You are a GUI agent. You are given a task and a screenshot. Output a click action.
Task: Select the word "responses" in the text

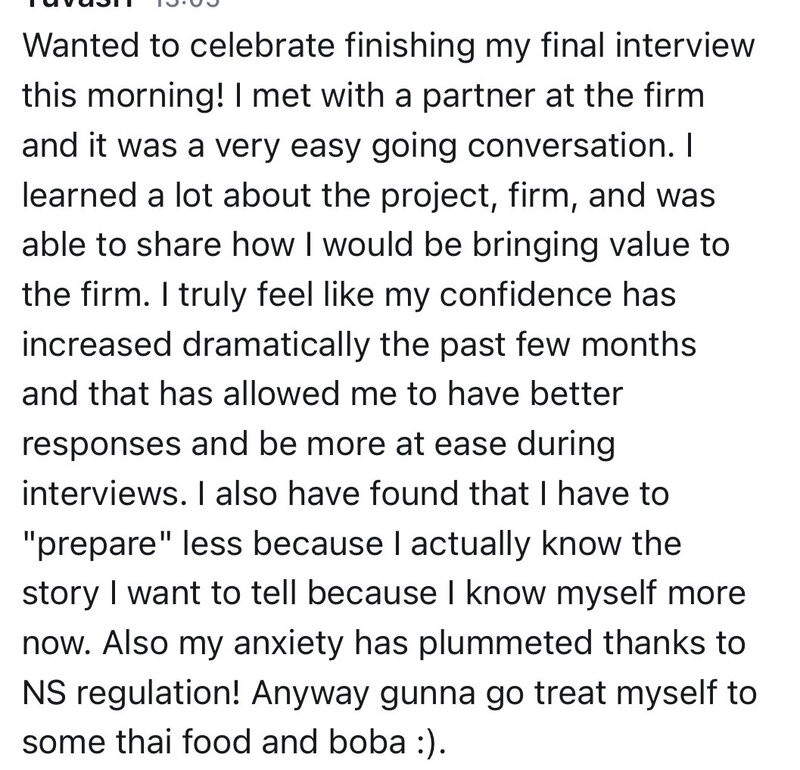pyautogui.click(x=102, y=444)
